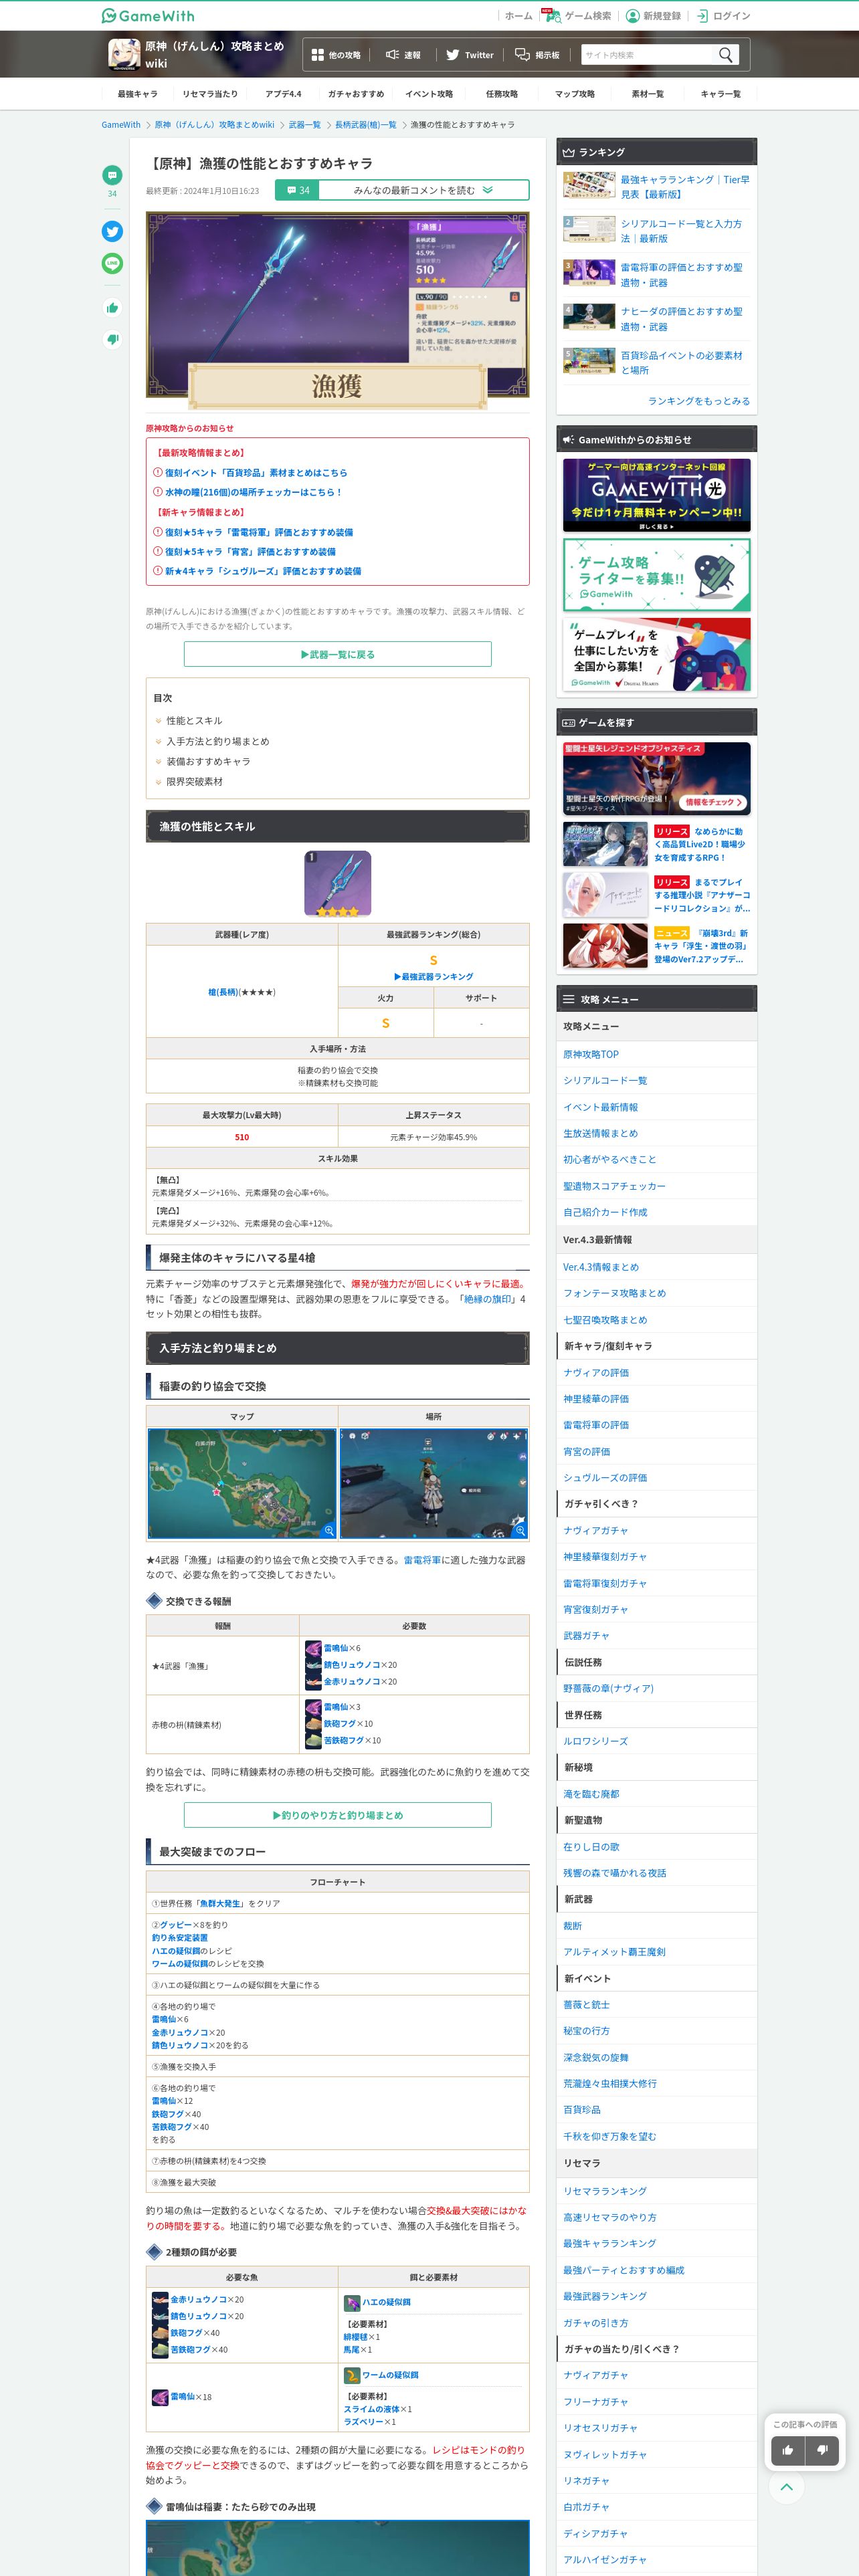Open 聖遺物スコアチェッカー menu link
Image resolution: width=859 pixels, height=2576 pixels.
coord(614,1186)
